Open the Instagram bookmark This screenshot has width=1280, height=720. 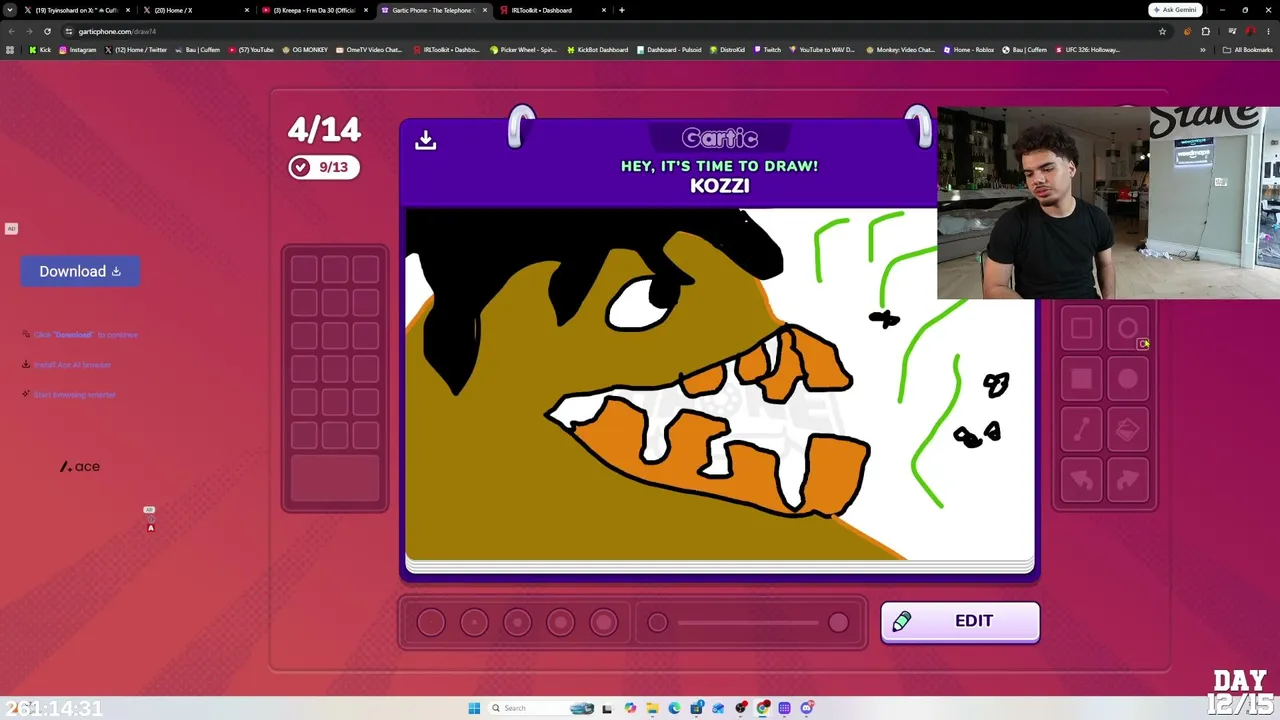click(x=77, y=50)
